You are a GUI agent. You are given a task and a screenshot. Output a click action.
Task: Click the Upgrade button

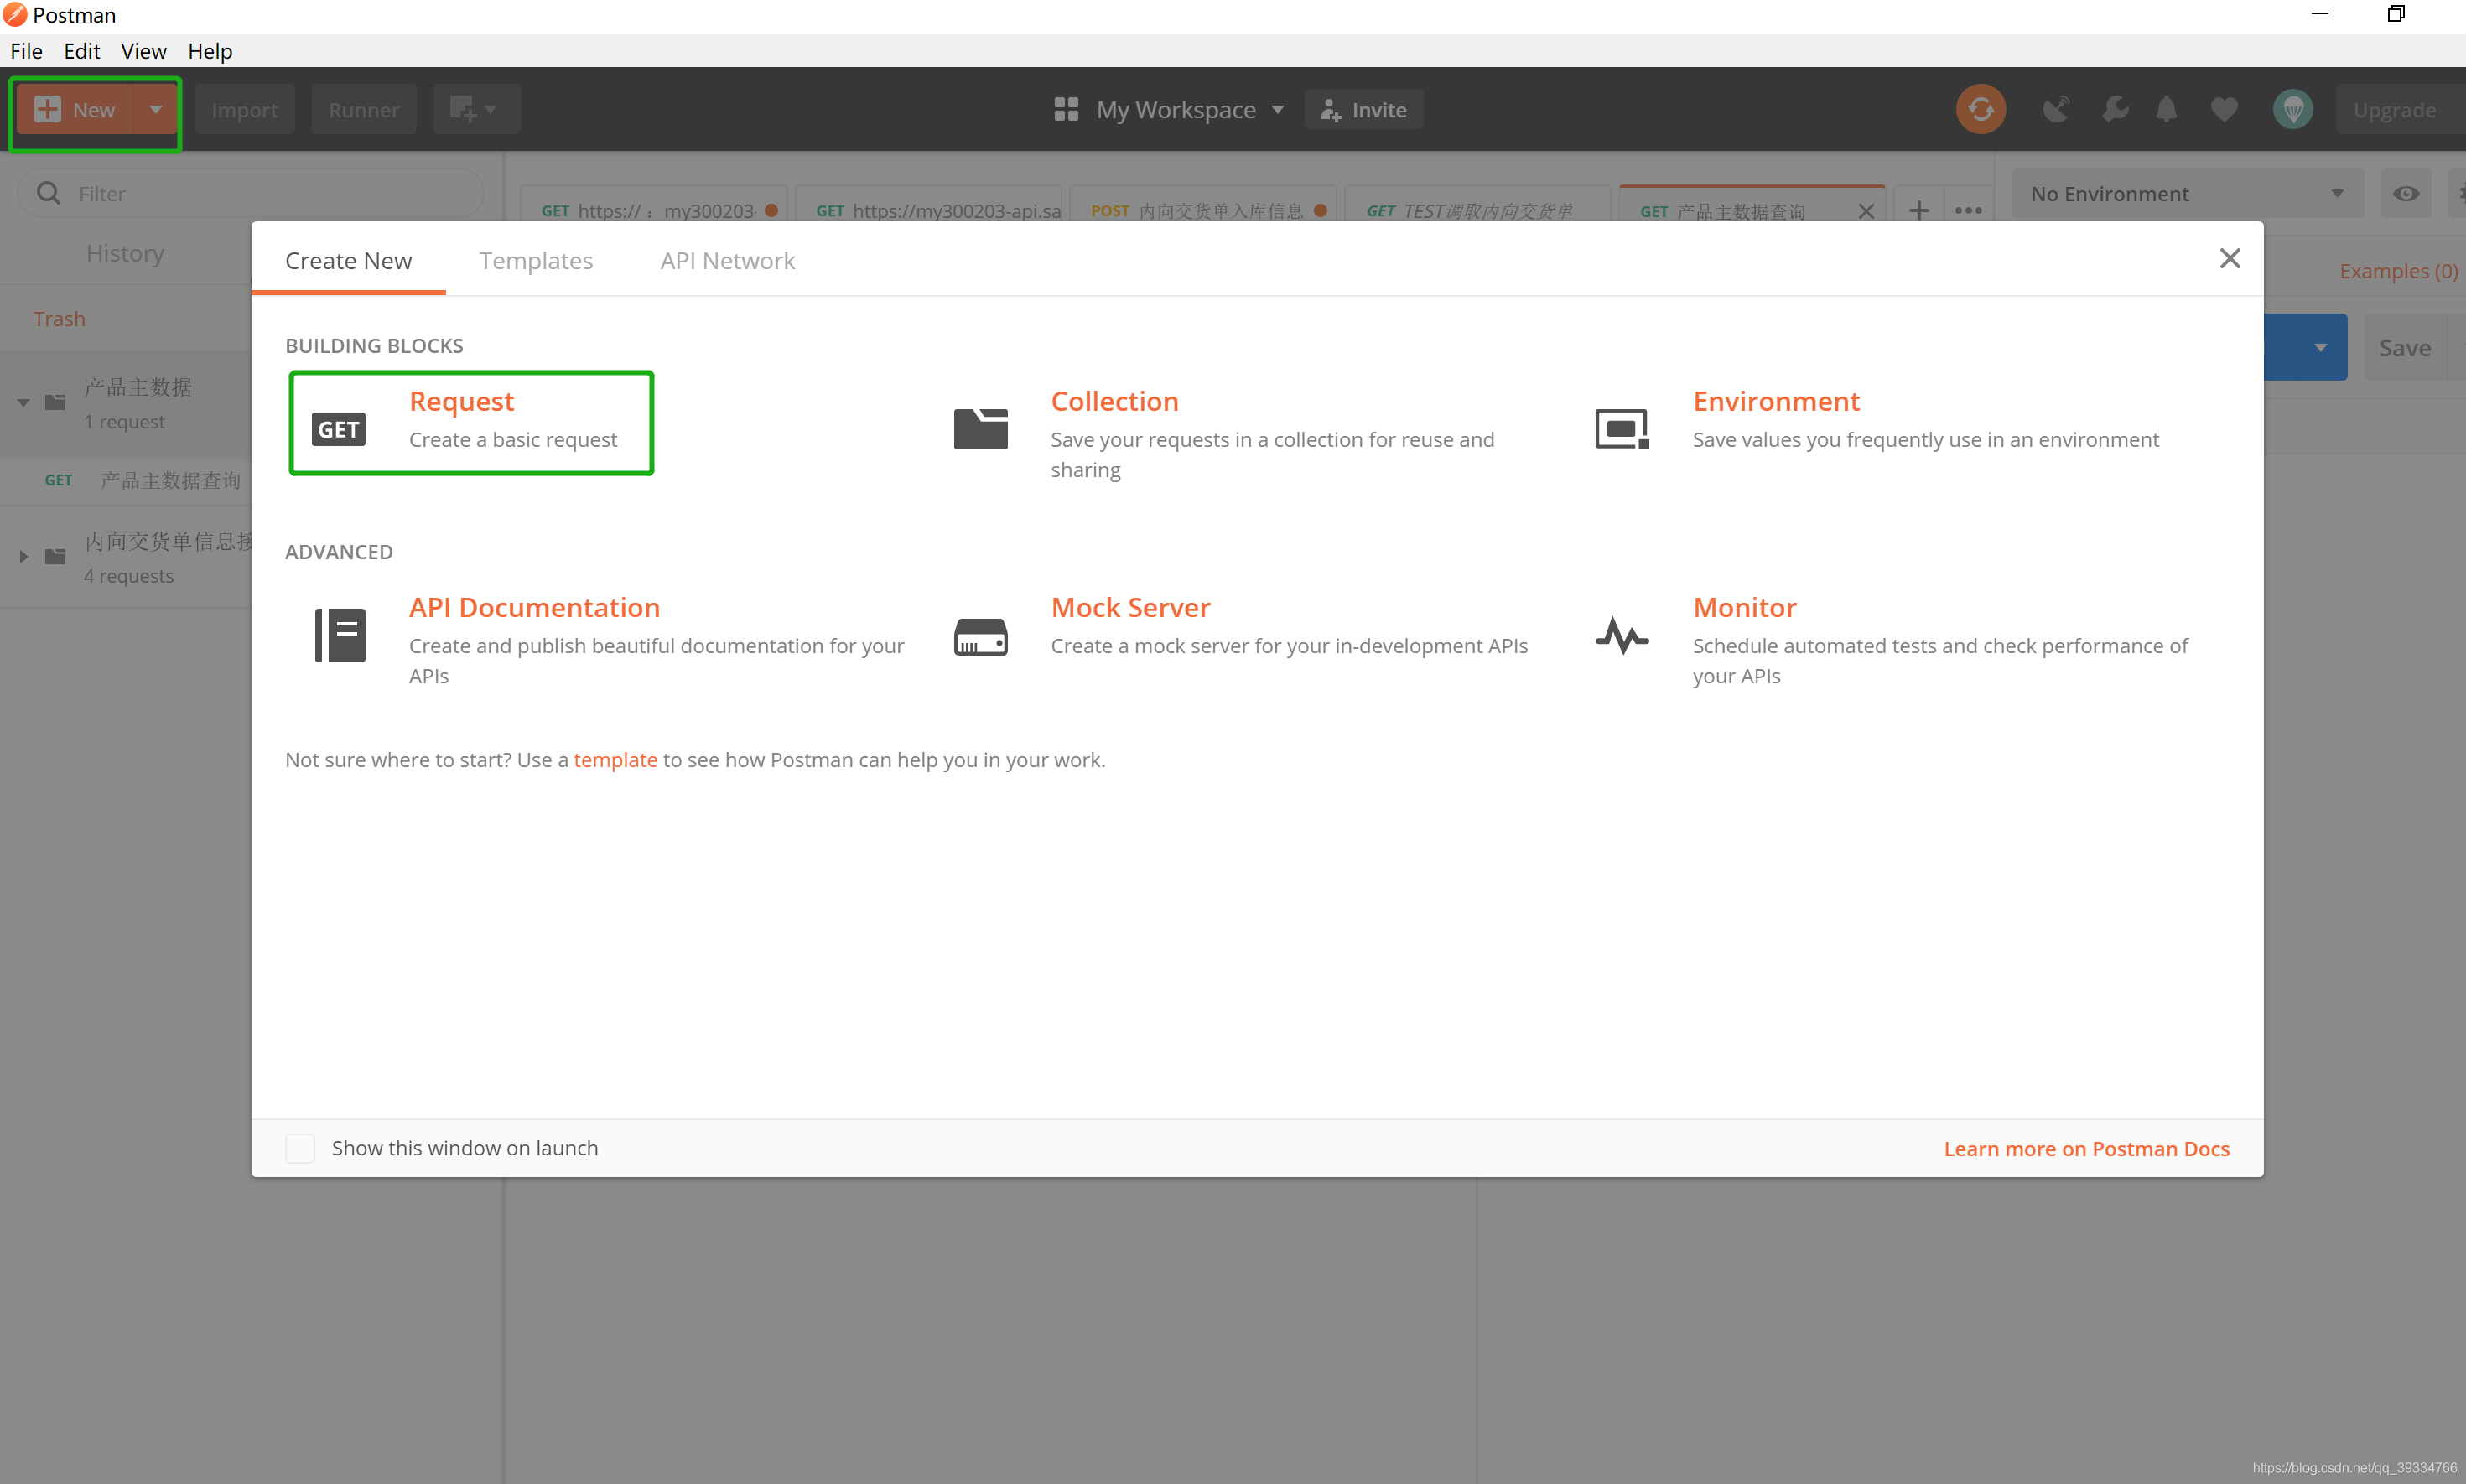tap(2395, 109)
